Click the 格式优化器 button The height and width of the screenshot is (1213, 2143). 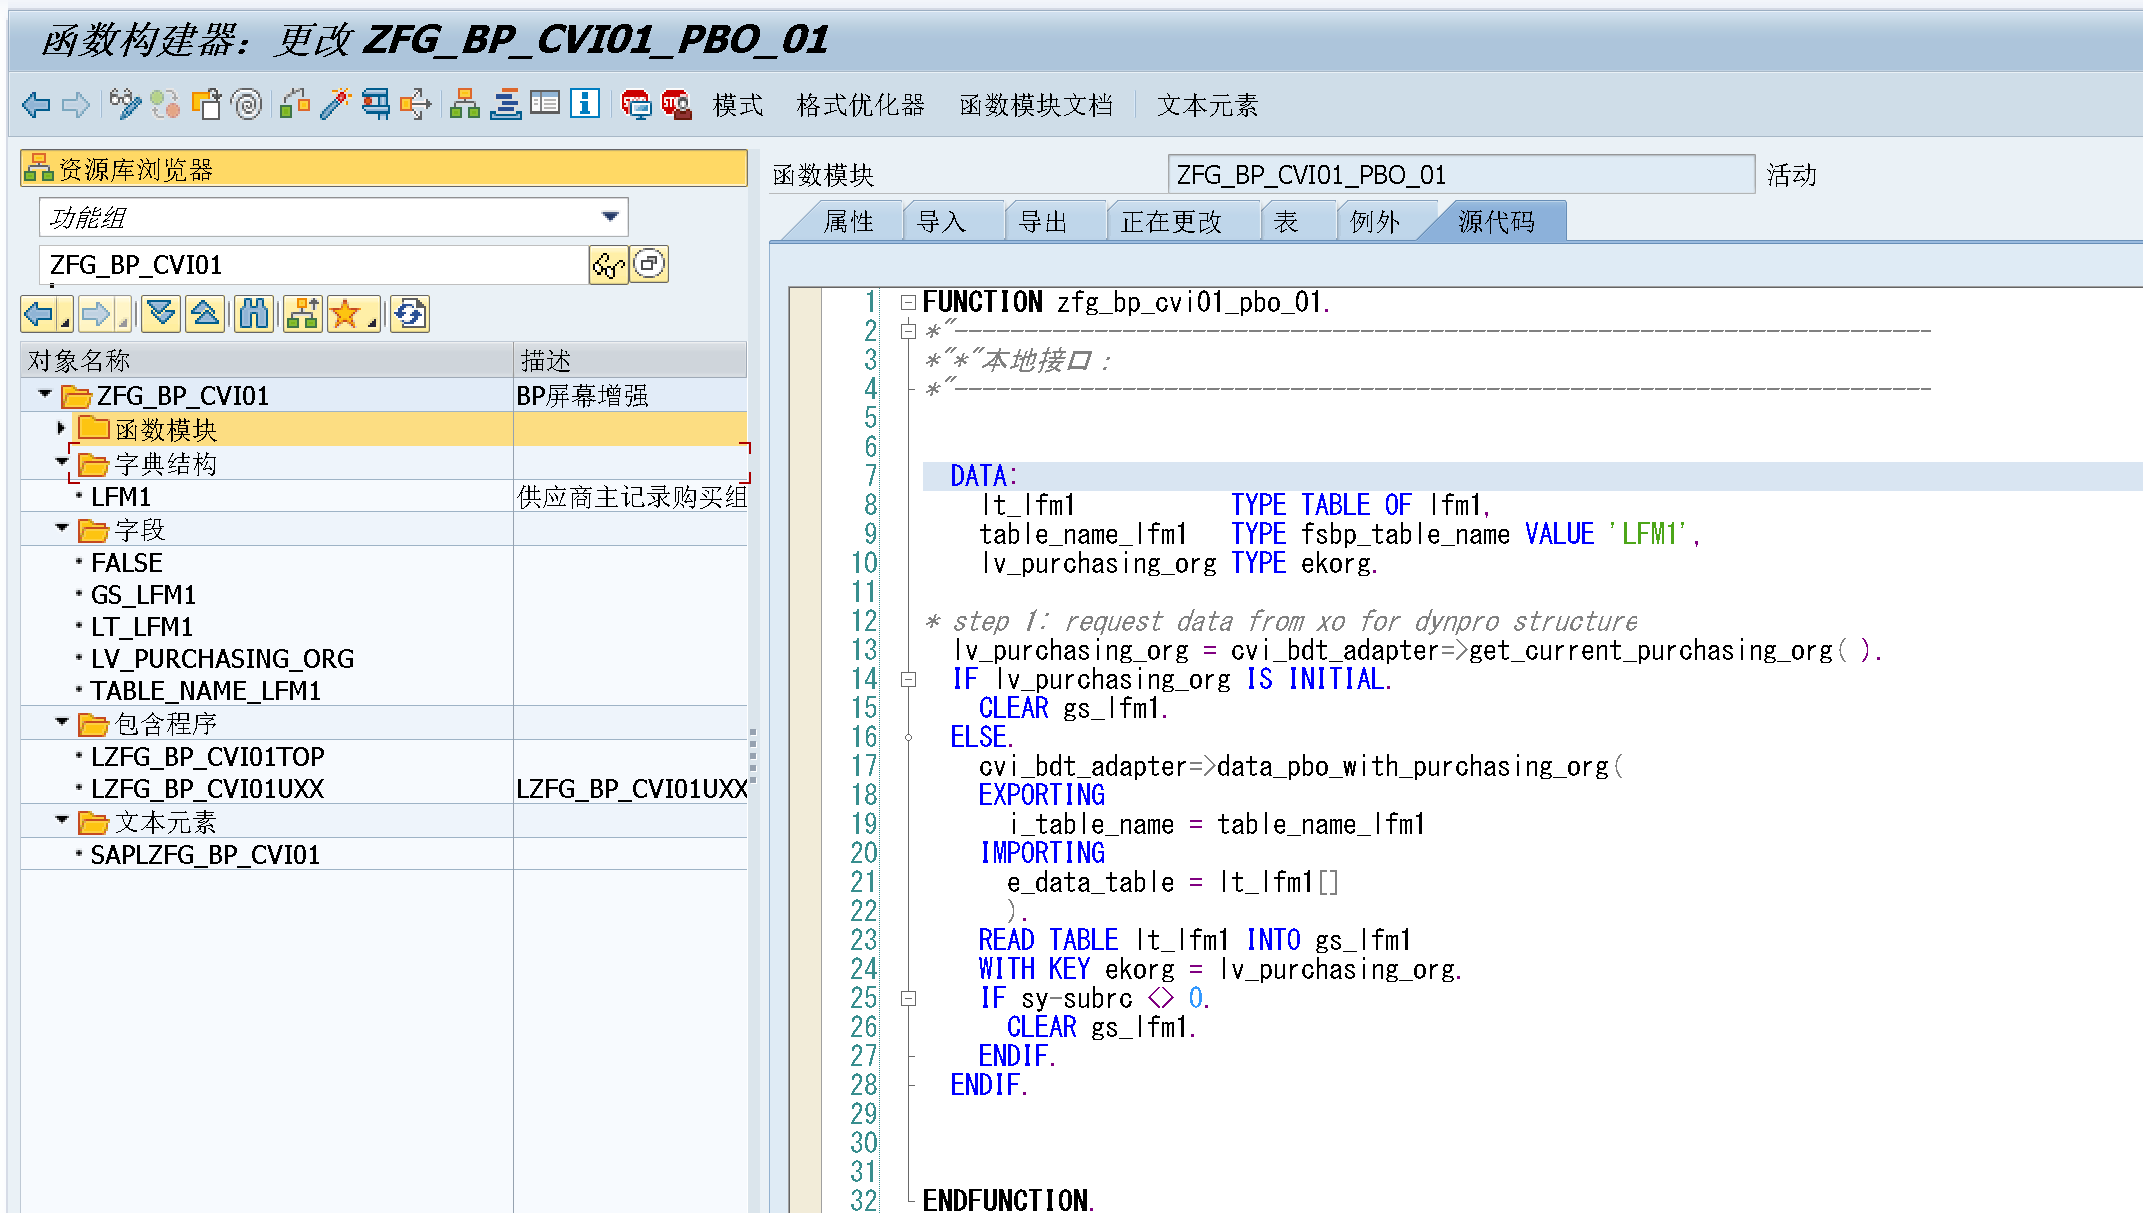(860, 105)
